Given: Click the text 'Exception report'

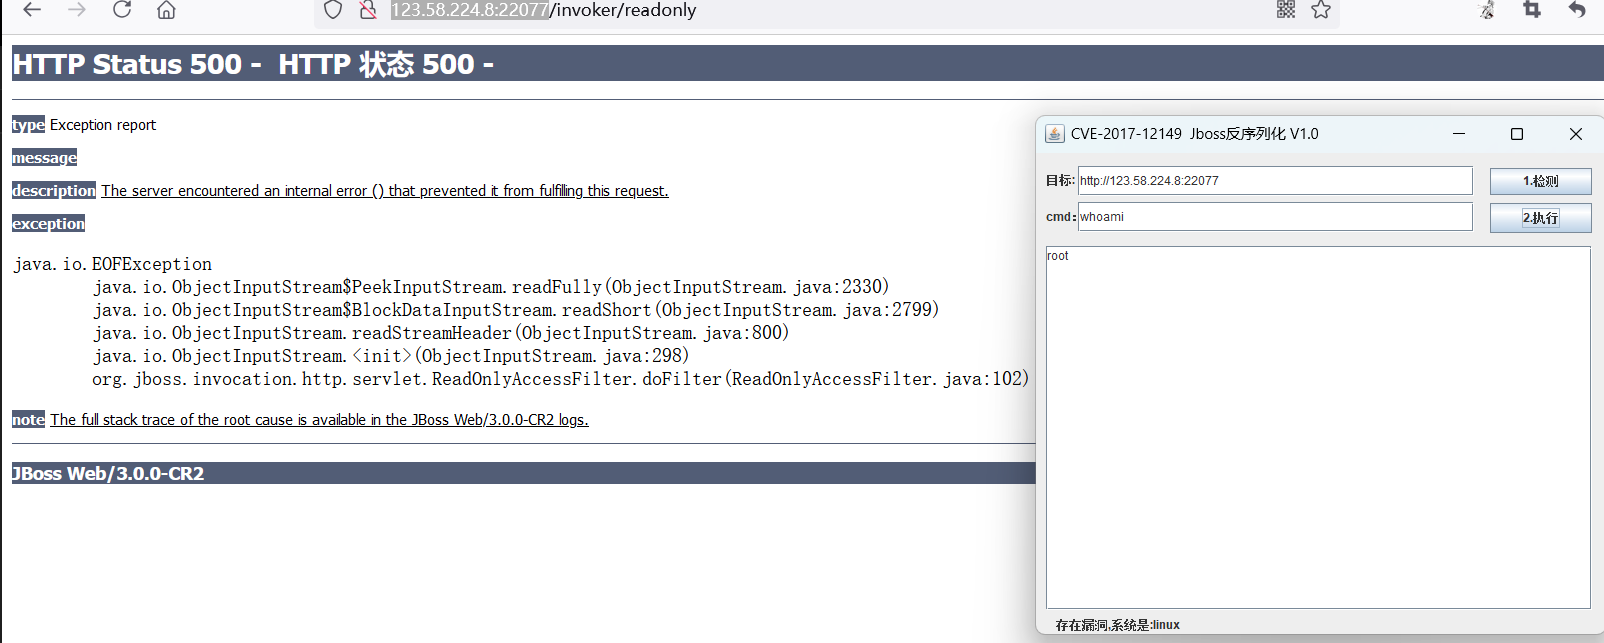Looking at the screenshot, I should pos(103,125).
